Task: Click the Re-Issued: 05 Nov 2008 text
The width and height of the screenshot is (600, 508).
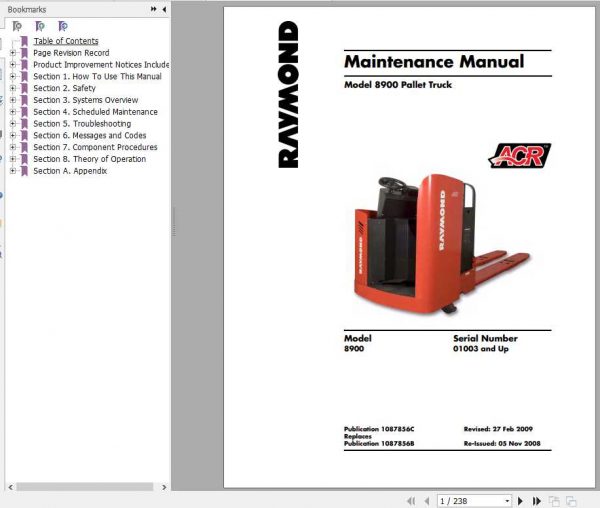Action: point(502,443)
